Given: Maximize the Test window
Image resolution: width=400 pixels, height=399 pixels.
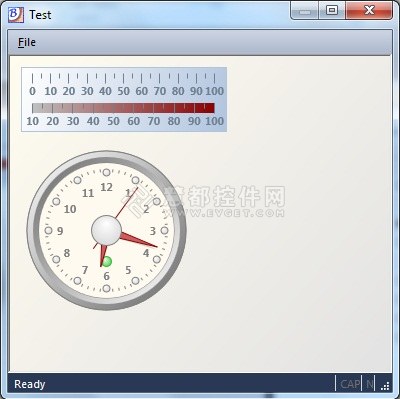Looking at the screenshot, I should (x=332, y=10).
